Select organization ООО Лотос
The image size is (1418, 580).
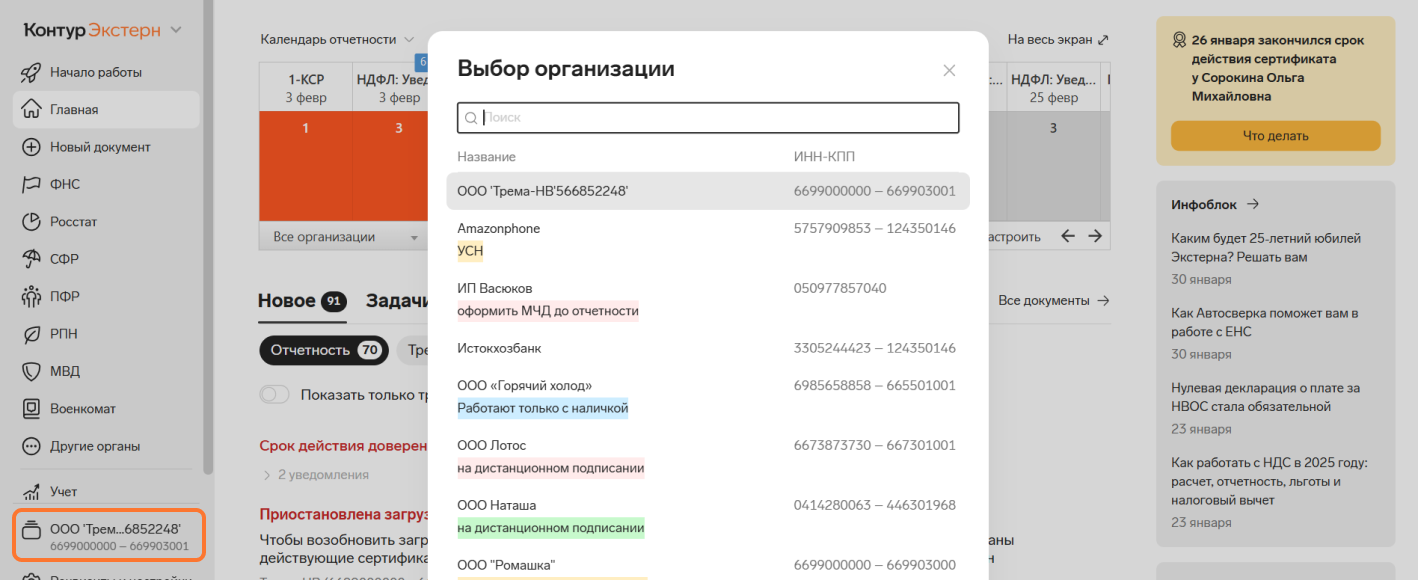point(708,457)
